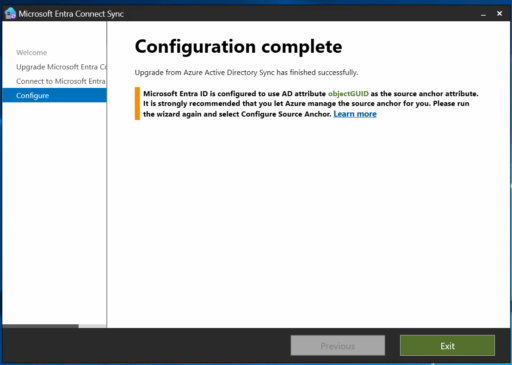Click the orange warning indicator bar
Image resolution: width=512 pixels, height=365 pixels.
pos(137,103)
